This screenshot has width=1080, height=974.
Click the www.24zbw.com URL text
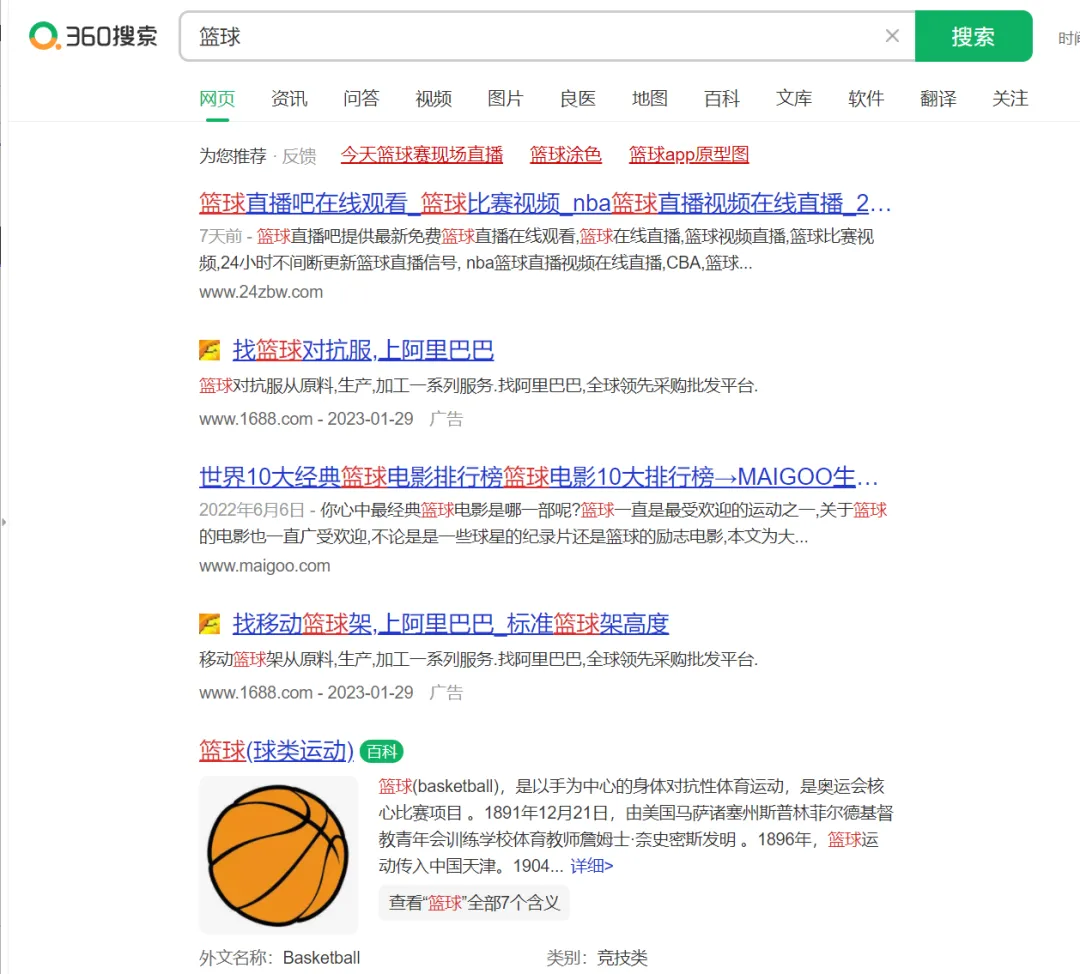261,292
